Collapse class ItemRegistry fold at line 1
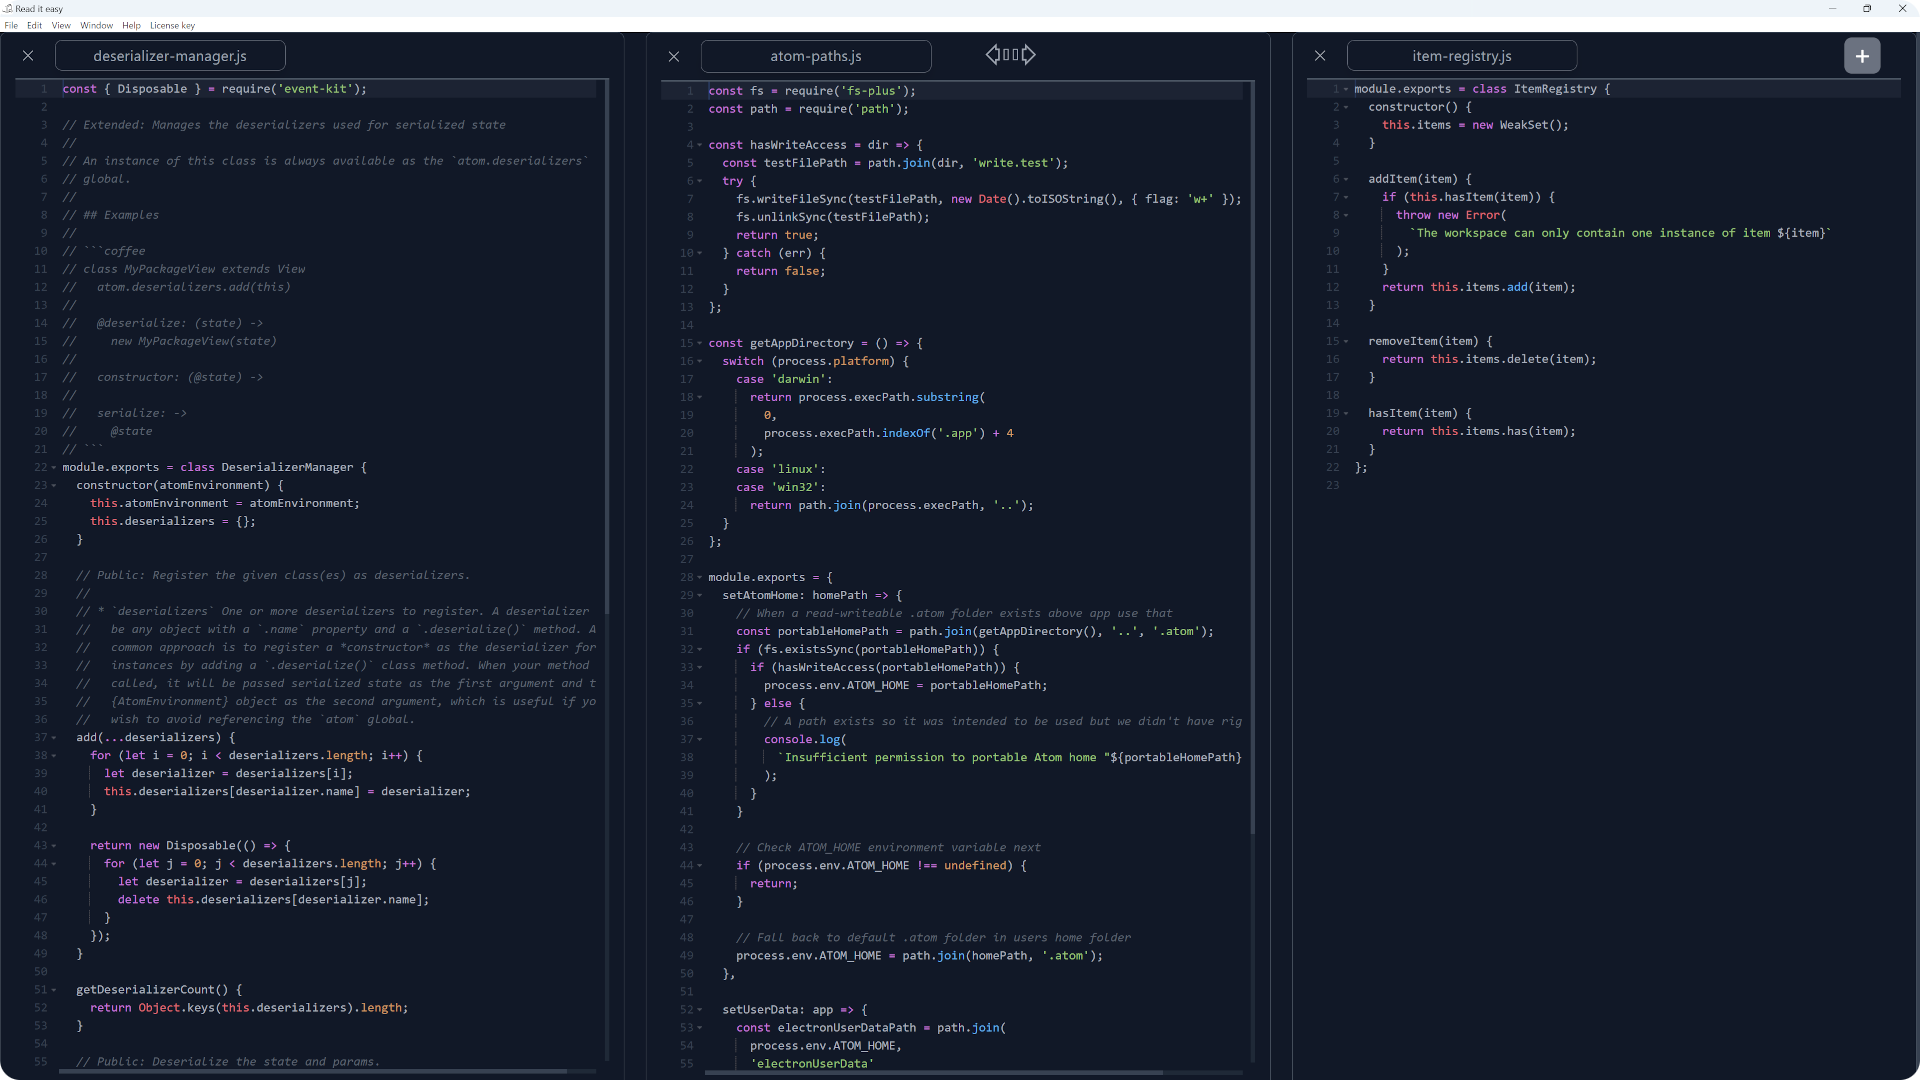The height and width of the screenshot is (1080, 1920). tap(1346, 89)
